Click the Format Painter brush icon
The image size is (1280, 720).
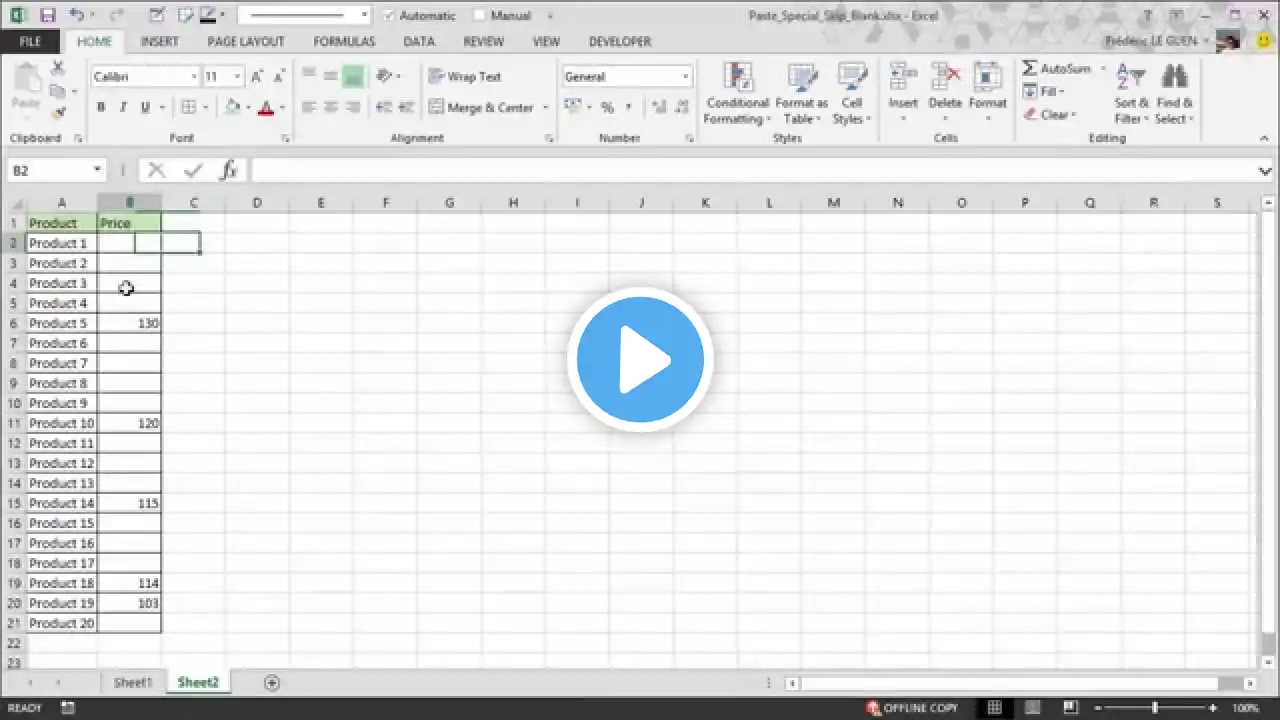(x=58, y=113)
